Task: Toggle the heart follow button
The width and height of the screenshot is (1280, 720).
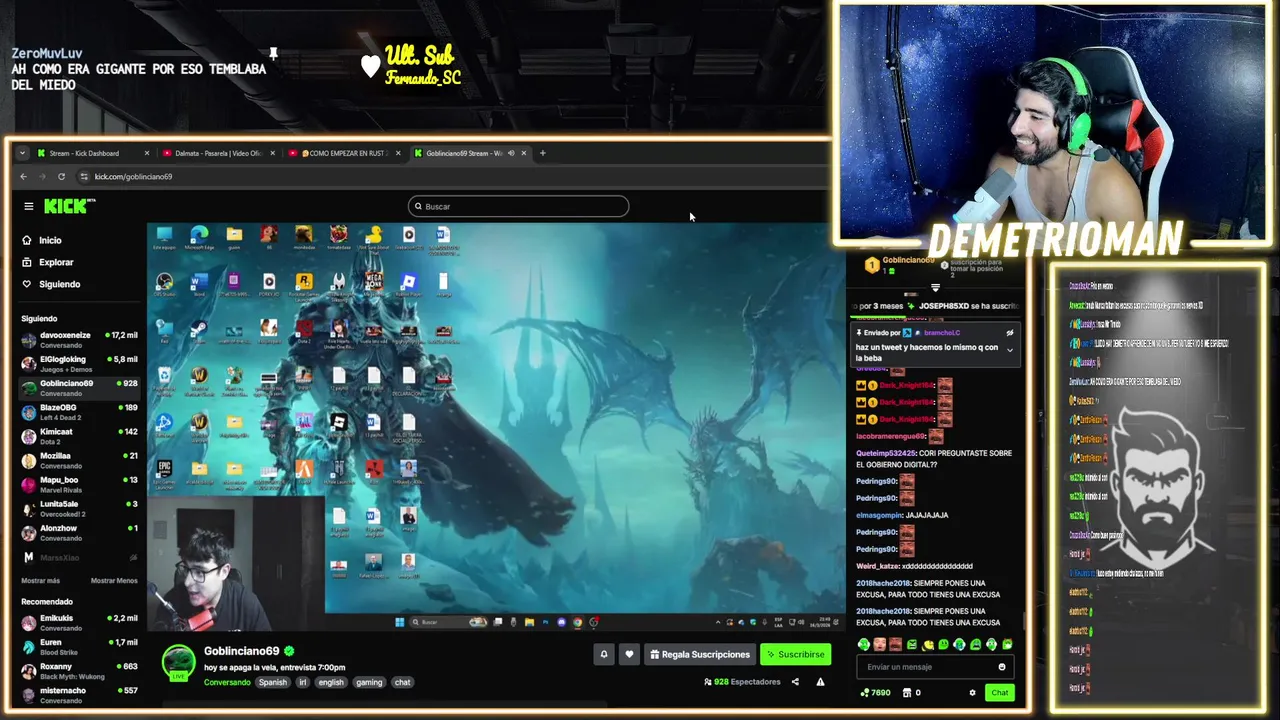Action: pos(629,654)
